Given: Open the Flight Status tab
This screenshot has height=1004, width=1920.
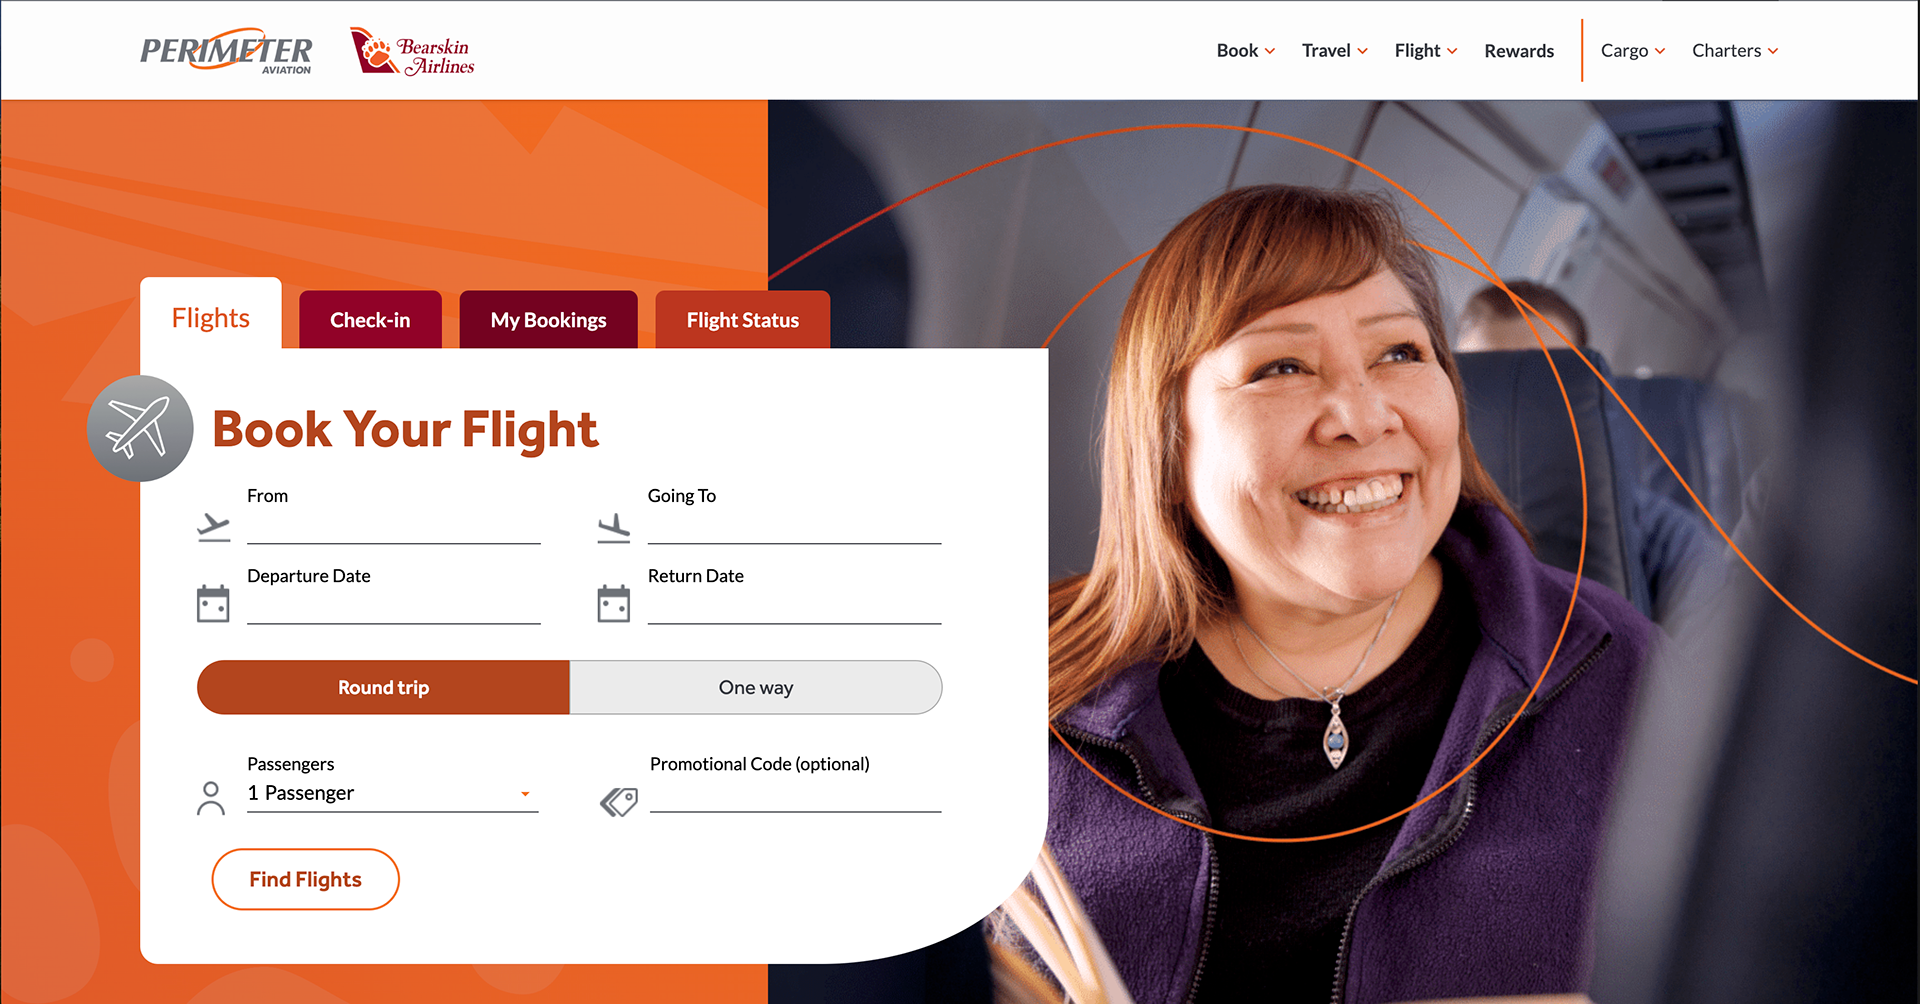Looking at the screenshot, I should [742, 320].
